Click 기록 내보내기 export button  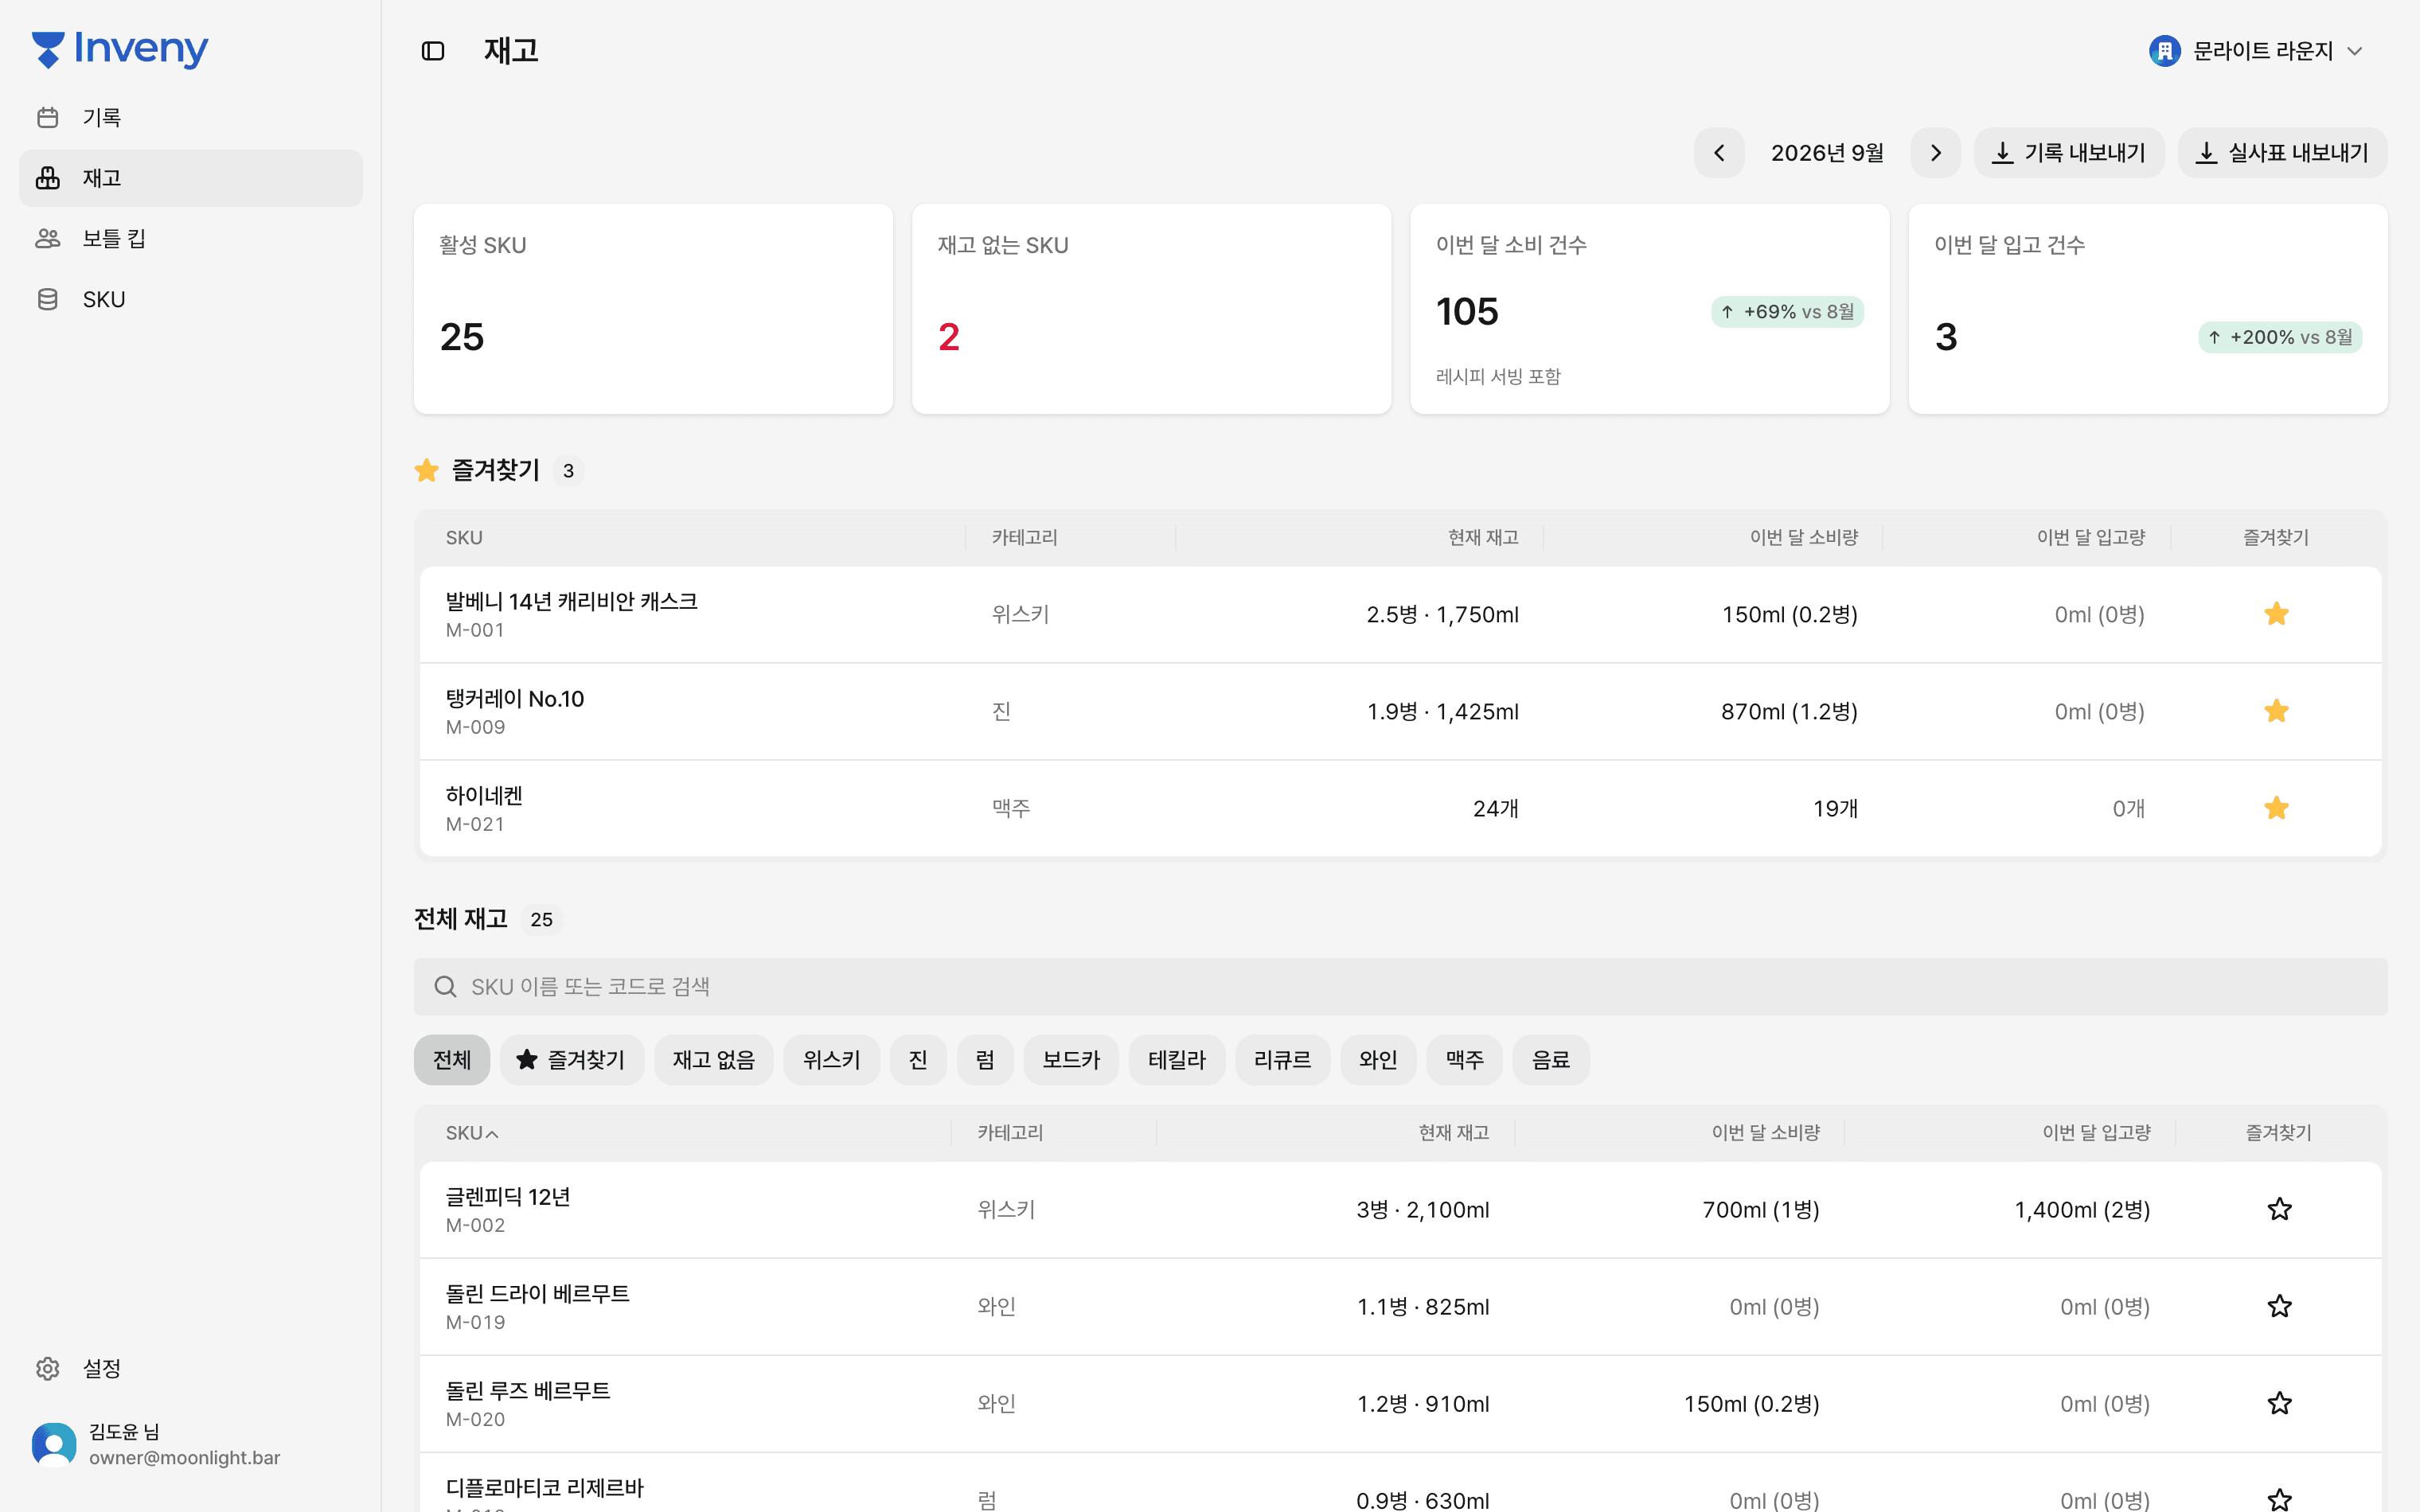point(2069,153)
